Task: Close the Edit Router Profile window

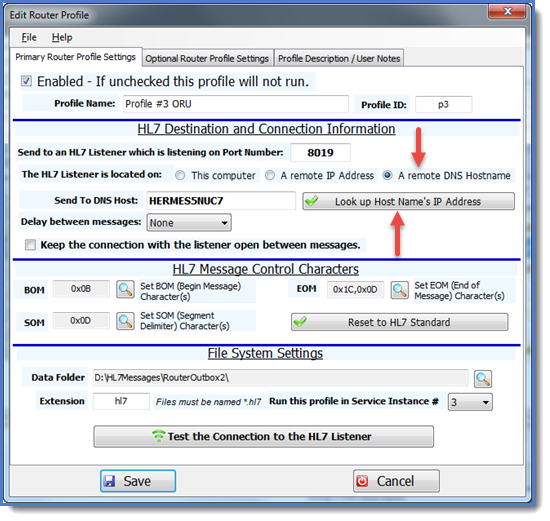Action: [x=507, y=12]
